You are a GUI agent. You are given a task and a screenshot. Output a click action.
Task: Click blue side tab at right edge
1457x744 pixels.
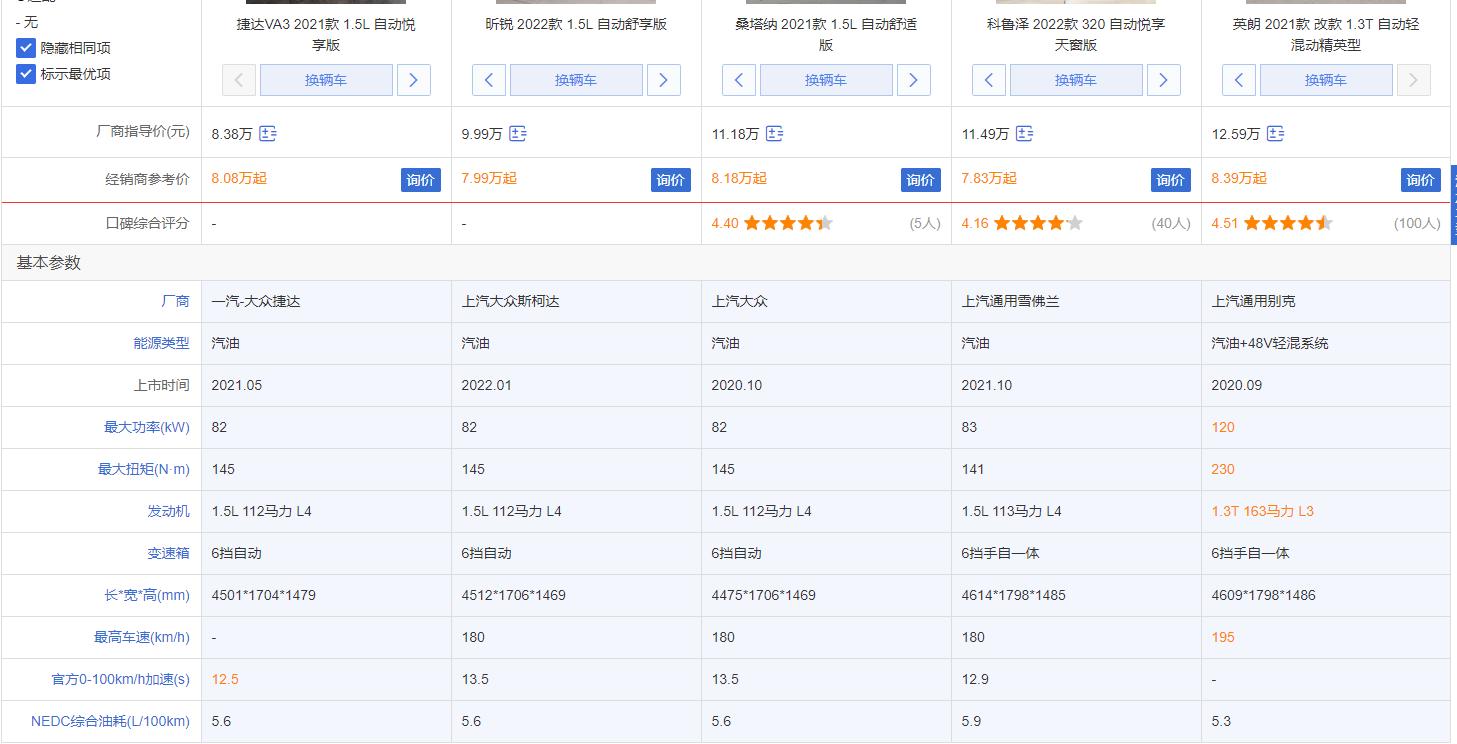(1453, 204)
